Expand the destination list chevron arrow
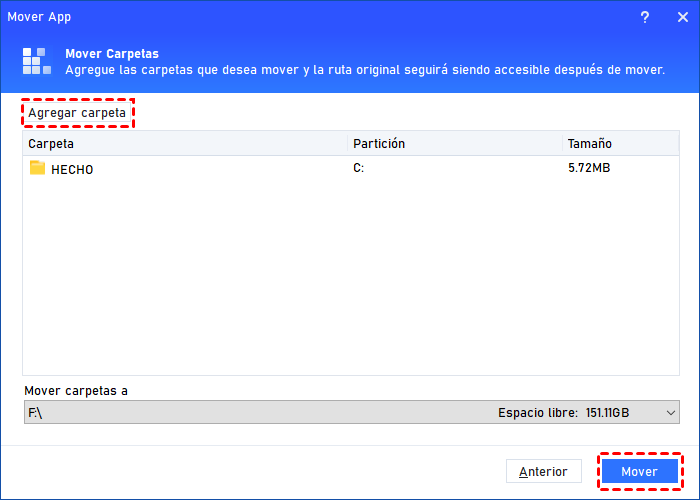This screenshot has width=700, height=500. (669, 412)
